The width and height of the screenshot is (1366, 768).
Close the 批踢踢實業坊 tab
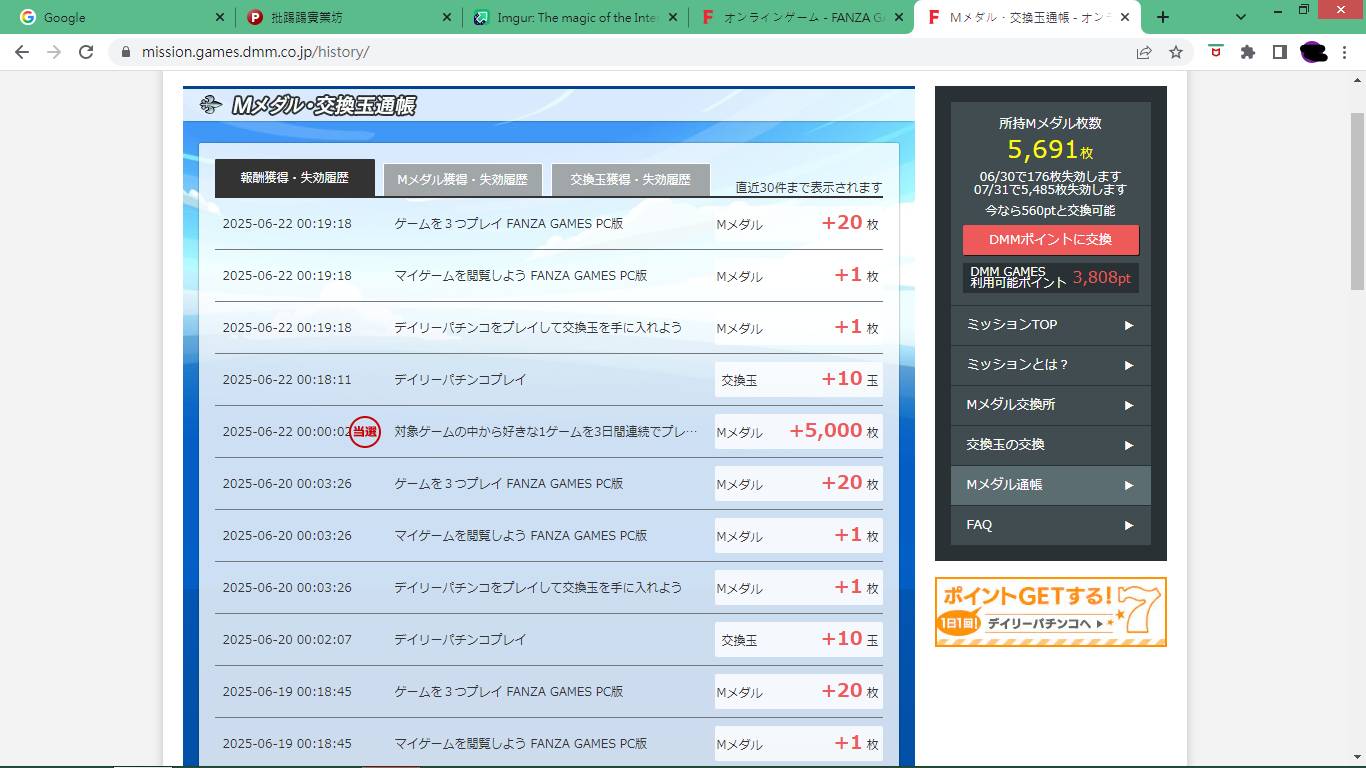tap(447, 17)
